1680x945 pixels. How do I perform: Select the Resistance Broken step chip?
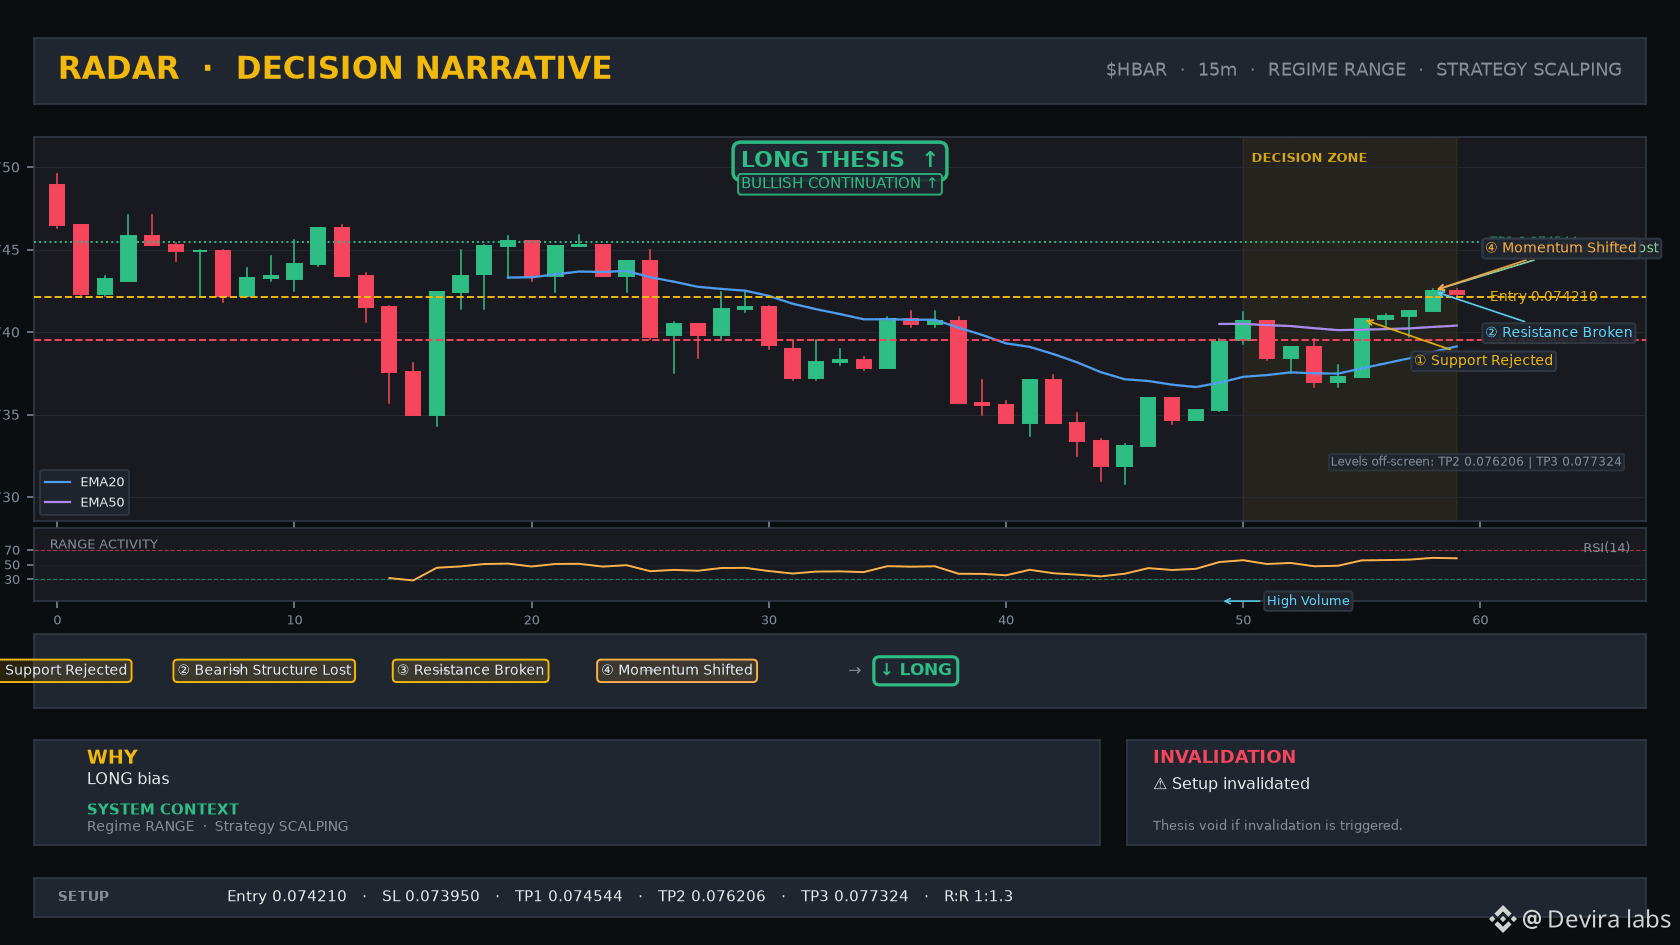pos(470,670)
